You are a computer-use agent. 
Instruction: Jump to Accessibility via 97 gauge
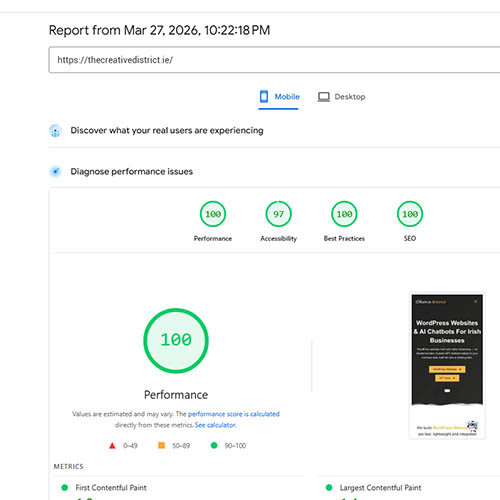pos(278,214)
